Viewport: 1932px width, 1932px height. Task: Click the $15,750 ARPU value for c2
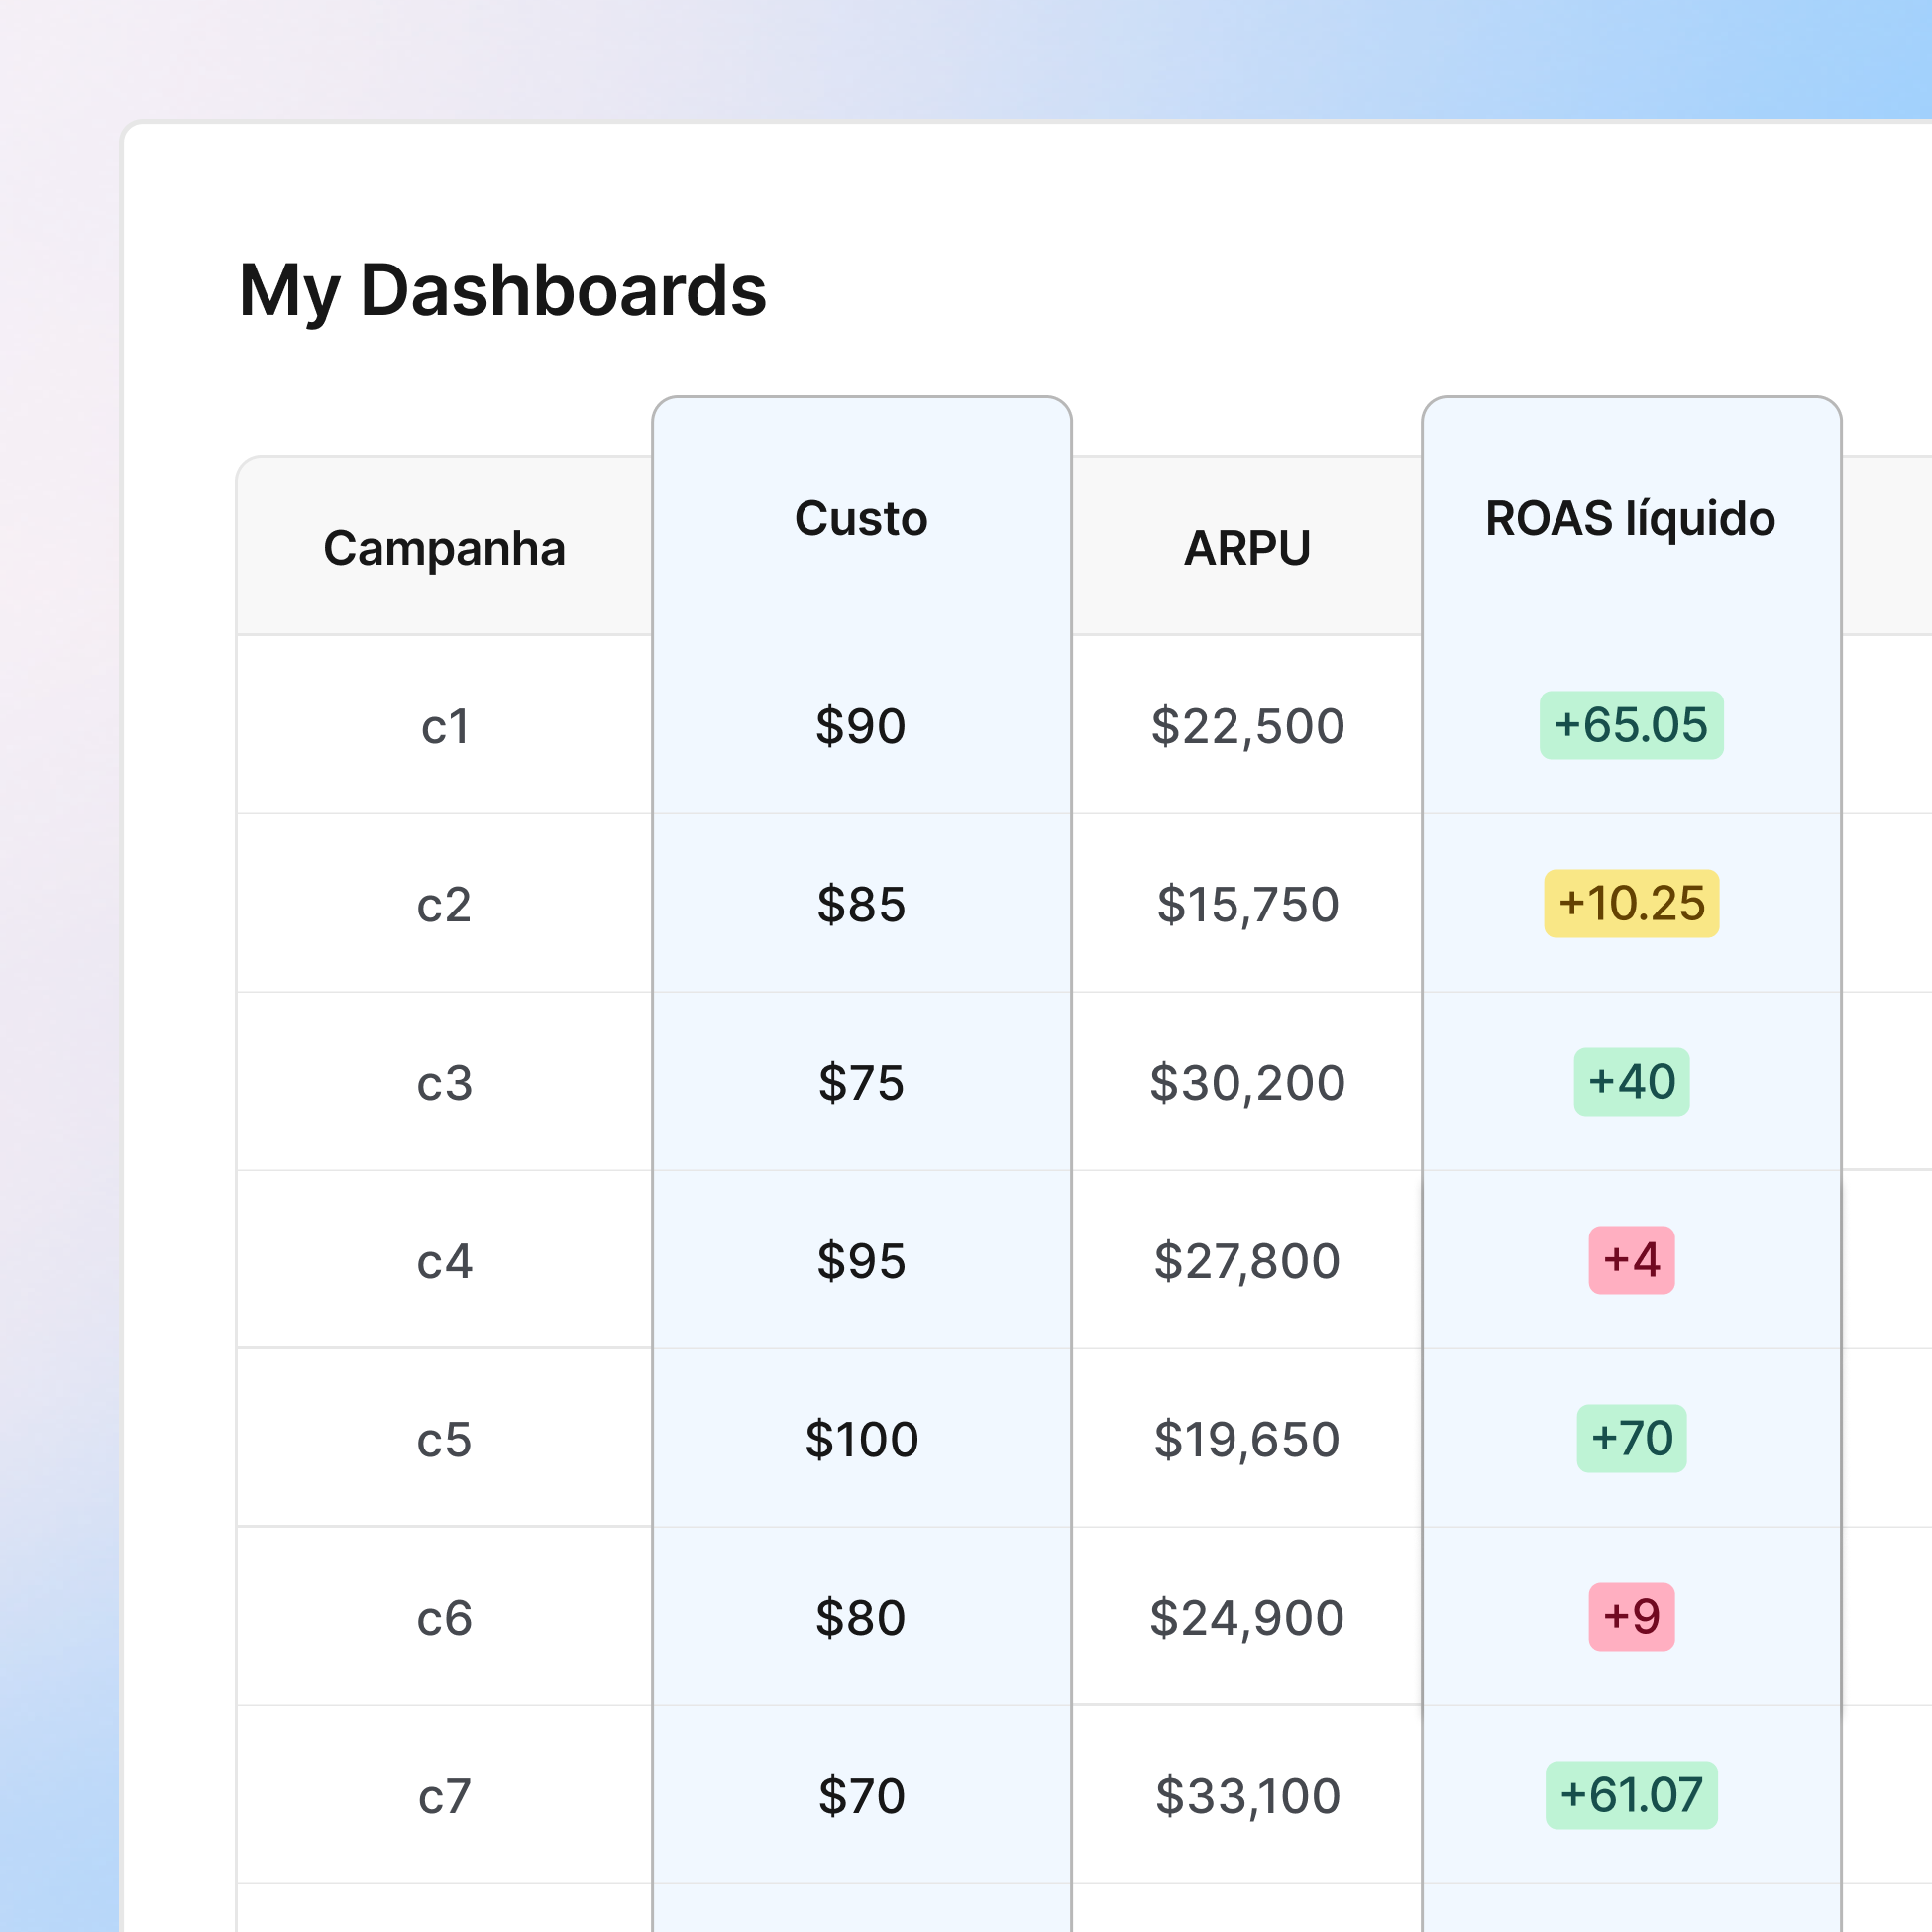tap(1248, 905)
